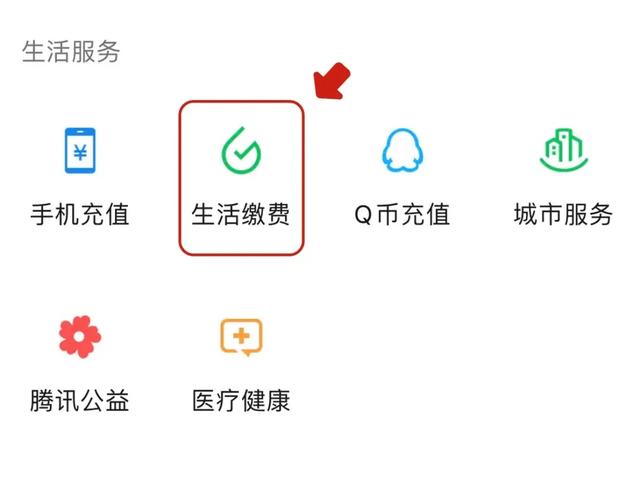The height and width of the screenshot is (482, 640).
Task: Open the green 生活缴费 icon
Action: (241, 151)
